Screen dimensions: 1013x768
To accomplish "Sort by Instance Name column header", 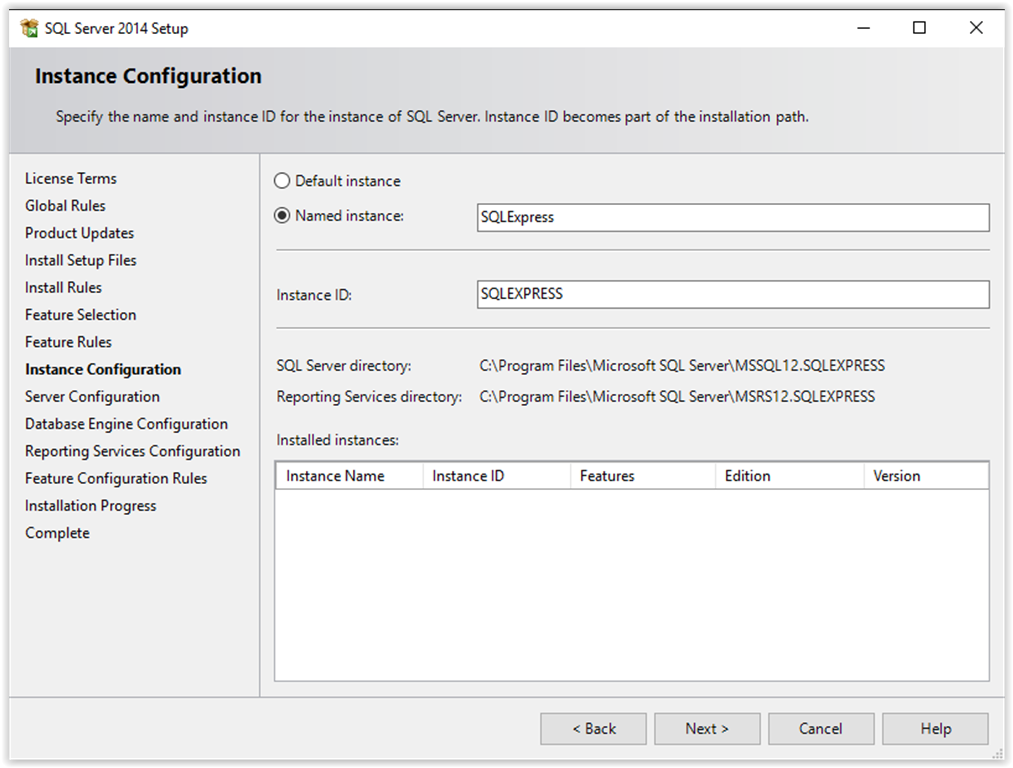I will 350,476.
